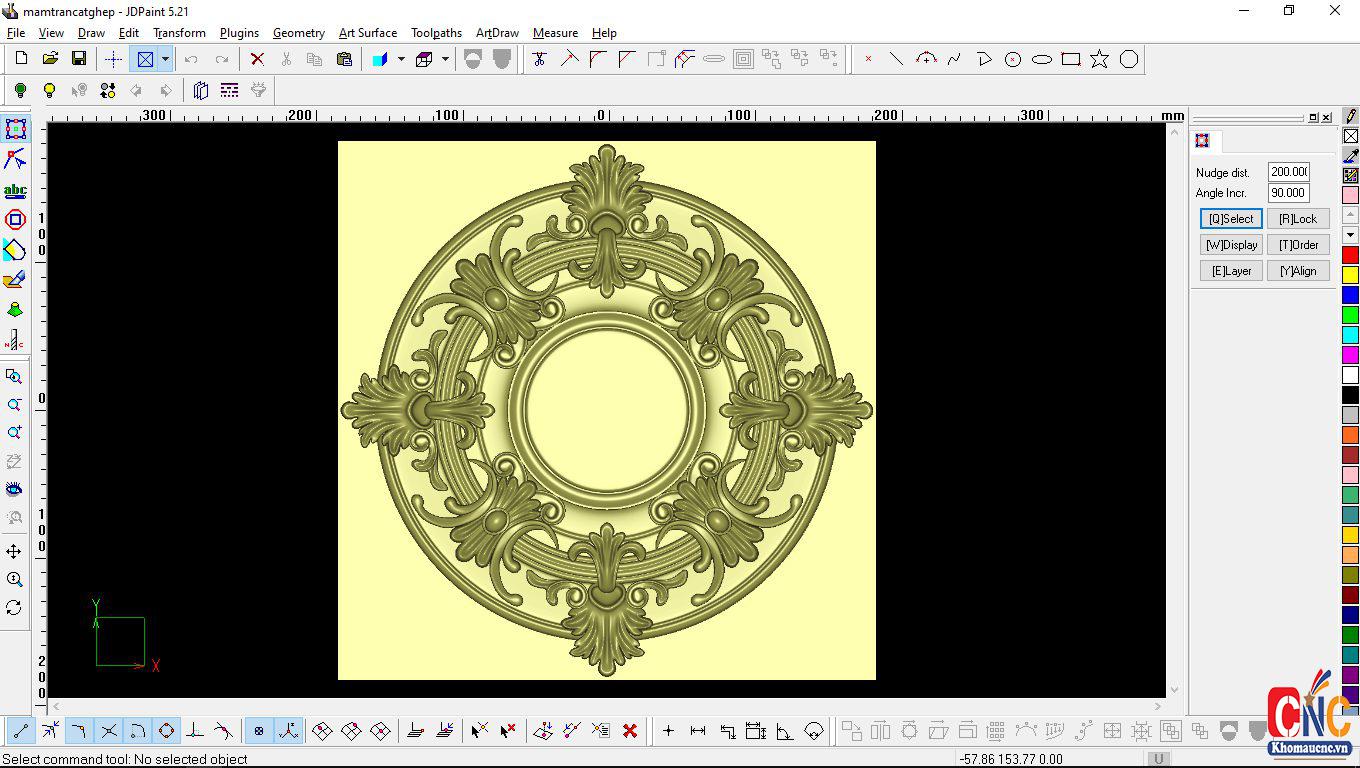Select the star shape drawing tool
Screen dimensions: 1360x768
pyautogui.click(x=1099, y=59)
